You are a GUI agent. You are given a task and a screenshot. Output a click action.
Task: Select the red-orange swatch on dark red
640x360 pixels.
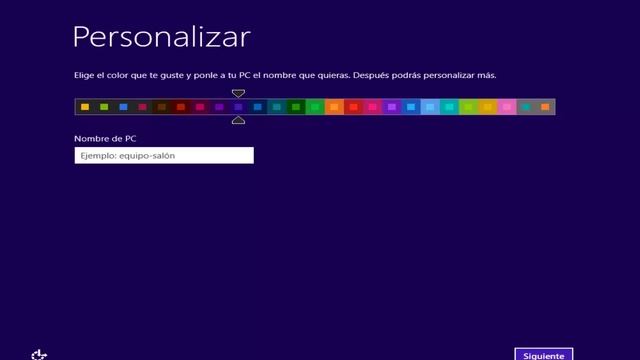[x=181, y=107]
